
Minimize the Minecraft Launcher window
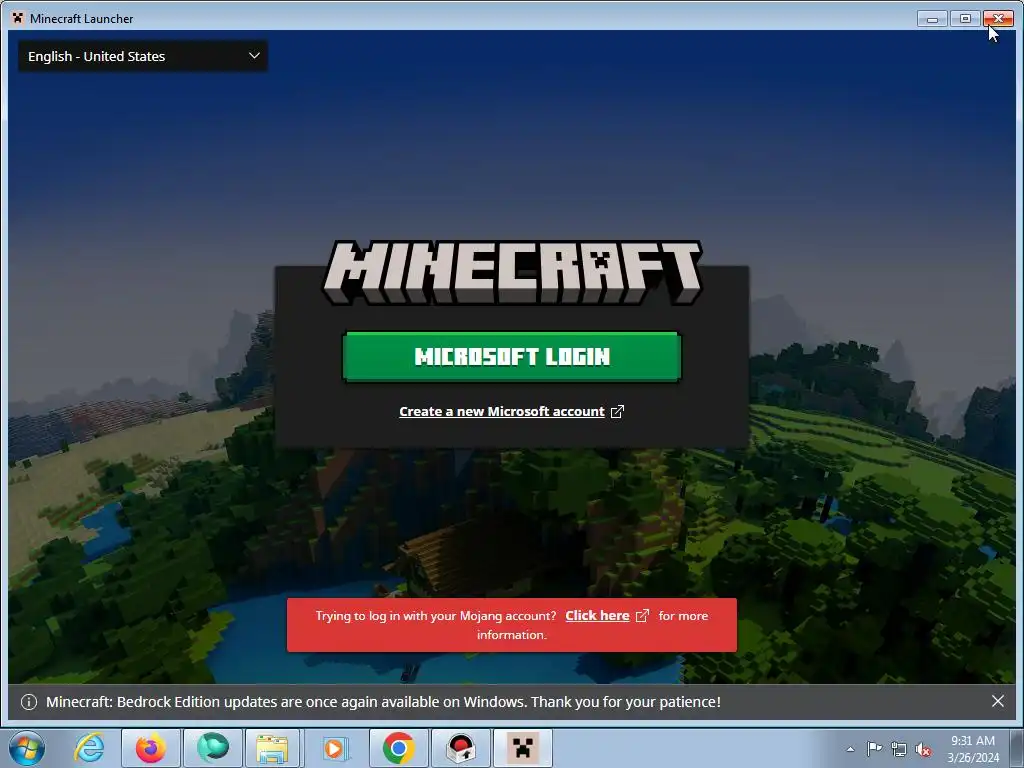(932, 19)
